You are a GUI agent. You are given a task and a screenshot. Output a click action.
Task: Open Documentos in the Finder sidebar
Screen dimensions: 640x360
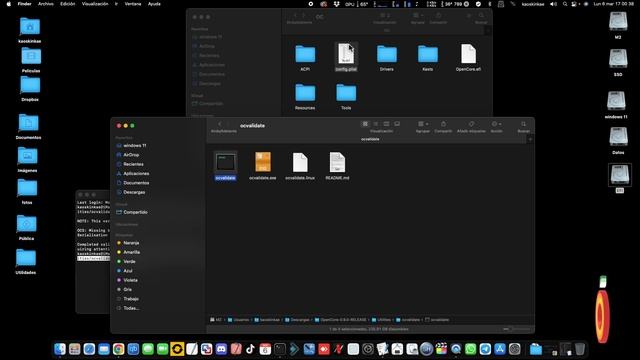click(136, 183)
